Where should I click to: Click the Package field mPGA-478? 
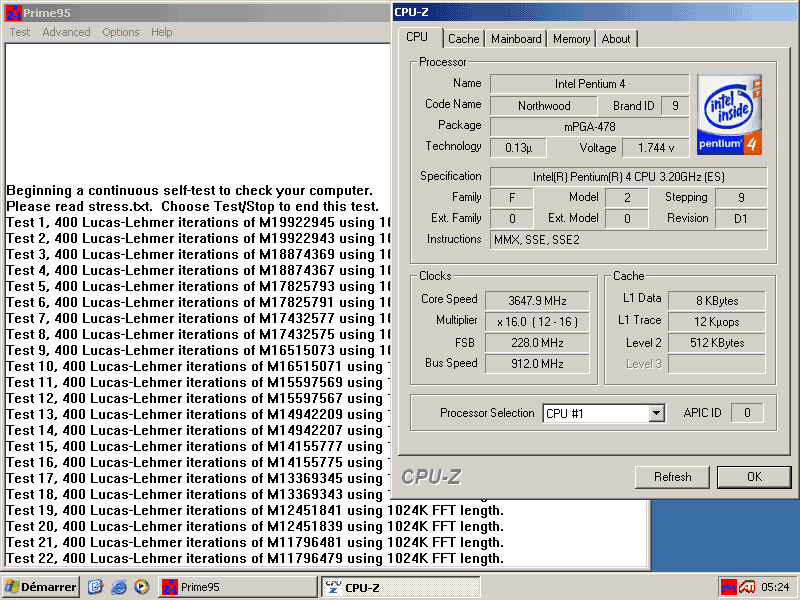(x=590, y=127)
